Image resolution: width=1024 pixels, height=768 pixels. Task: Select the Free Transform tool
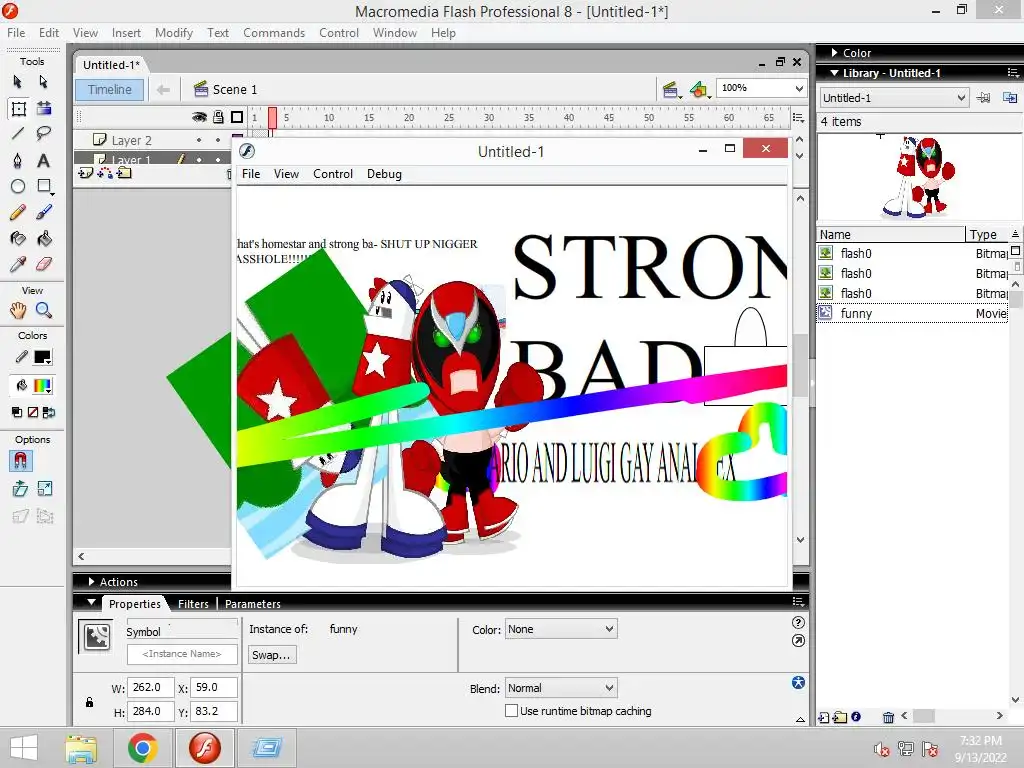coord(18,108)
